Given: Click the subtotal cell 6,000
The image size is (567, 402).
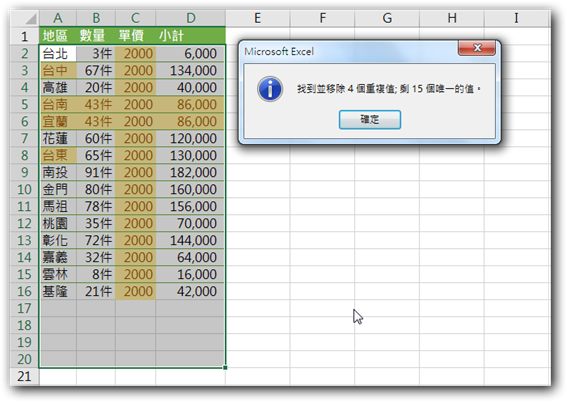Looking at the screenshot, I should coord(191,54).
